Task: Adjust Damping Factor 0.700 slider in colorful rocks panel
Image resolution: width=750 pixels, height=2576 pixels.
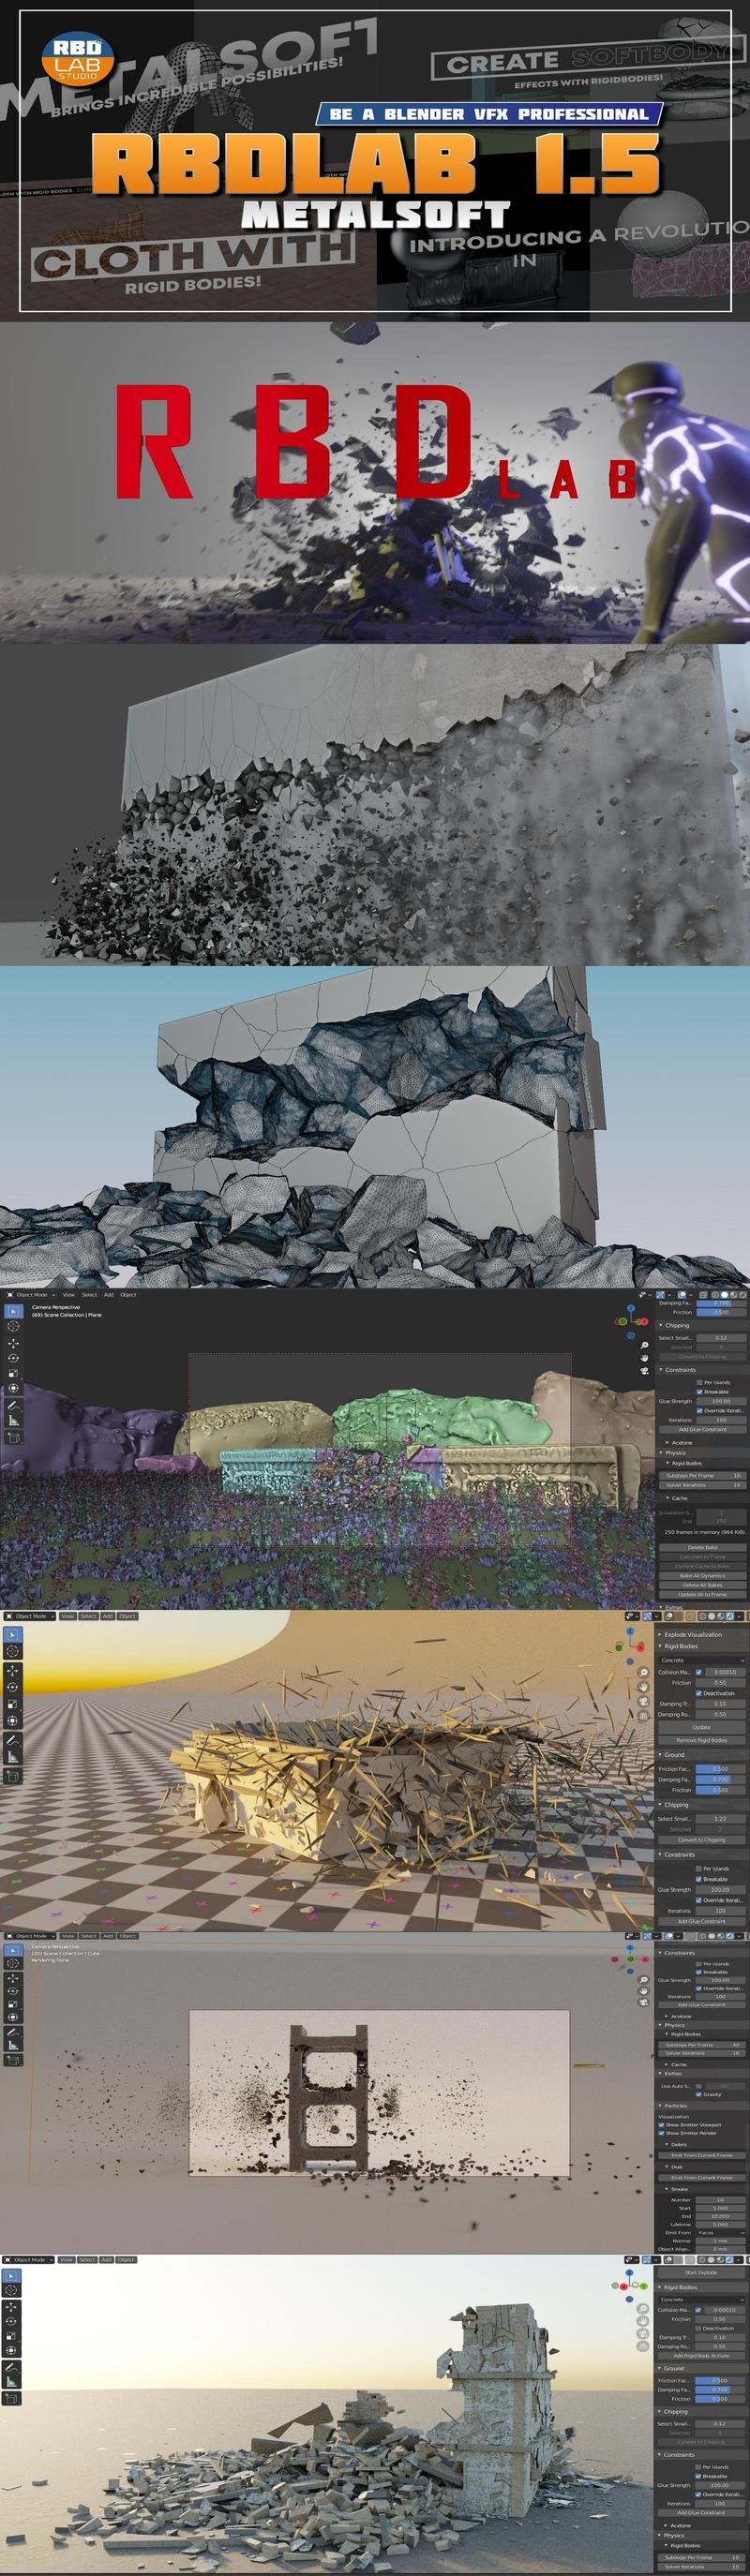Action: click(x=720, y=1303)
